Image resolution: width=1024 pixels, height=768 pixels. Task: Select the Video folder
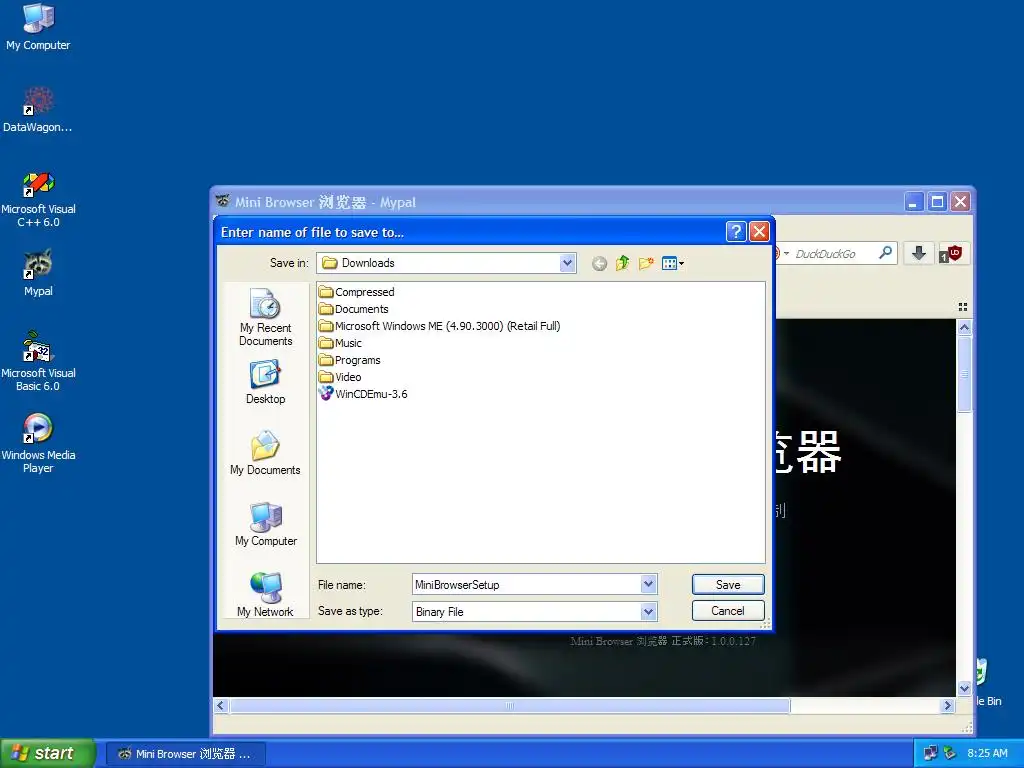click(x=340, y=377)
